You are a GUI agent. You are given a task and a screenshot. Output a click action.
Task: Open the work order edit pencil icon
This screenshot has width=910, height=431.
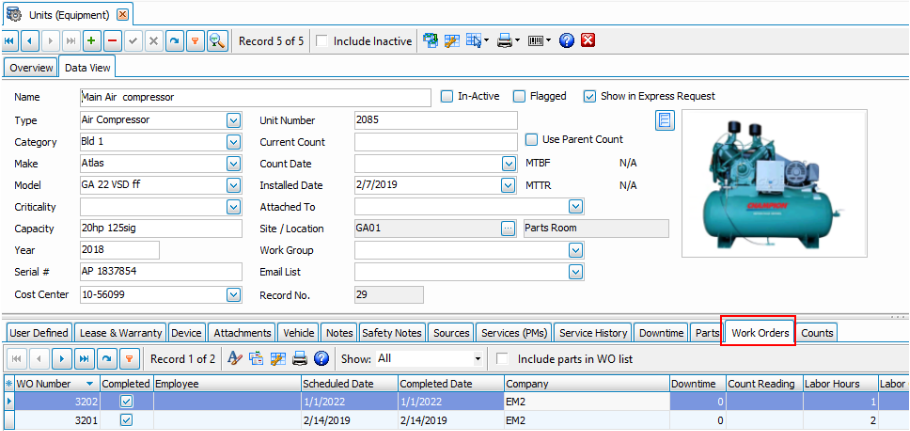pos(234,359)
